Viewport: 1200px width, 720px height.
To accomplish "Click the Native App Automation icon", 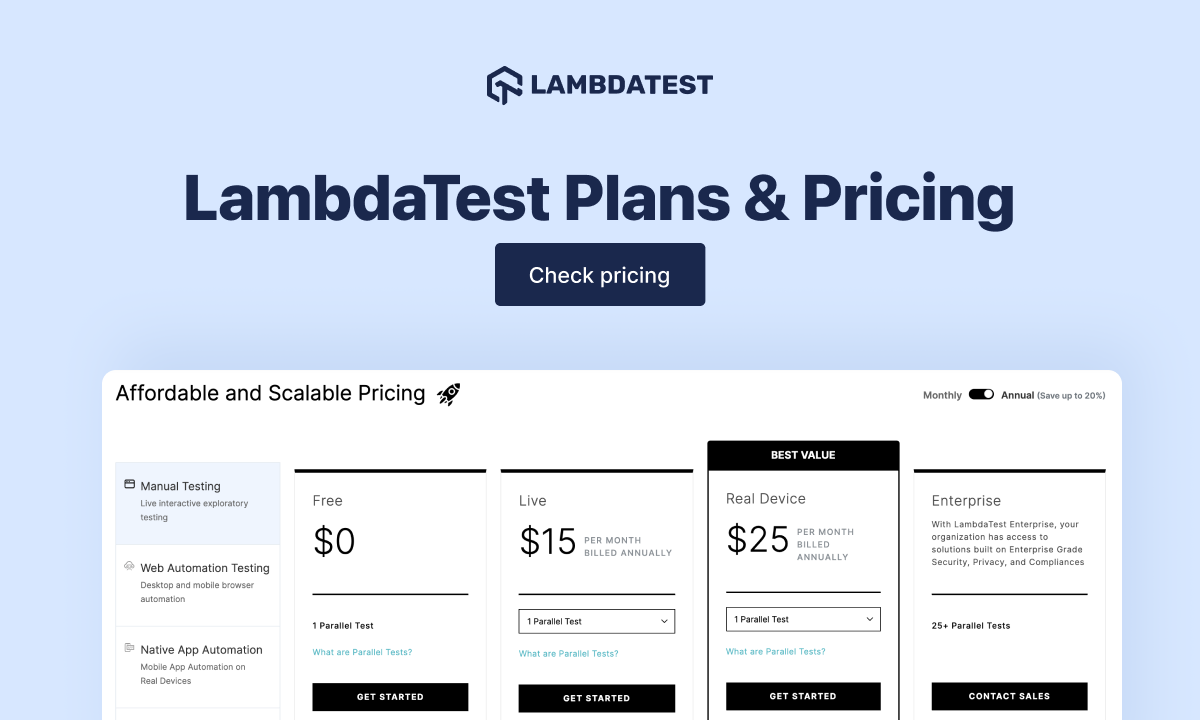I will click(x=129, y=648).
